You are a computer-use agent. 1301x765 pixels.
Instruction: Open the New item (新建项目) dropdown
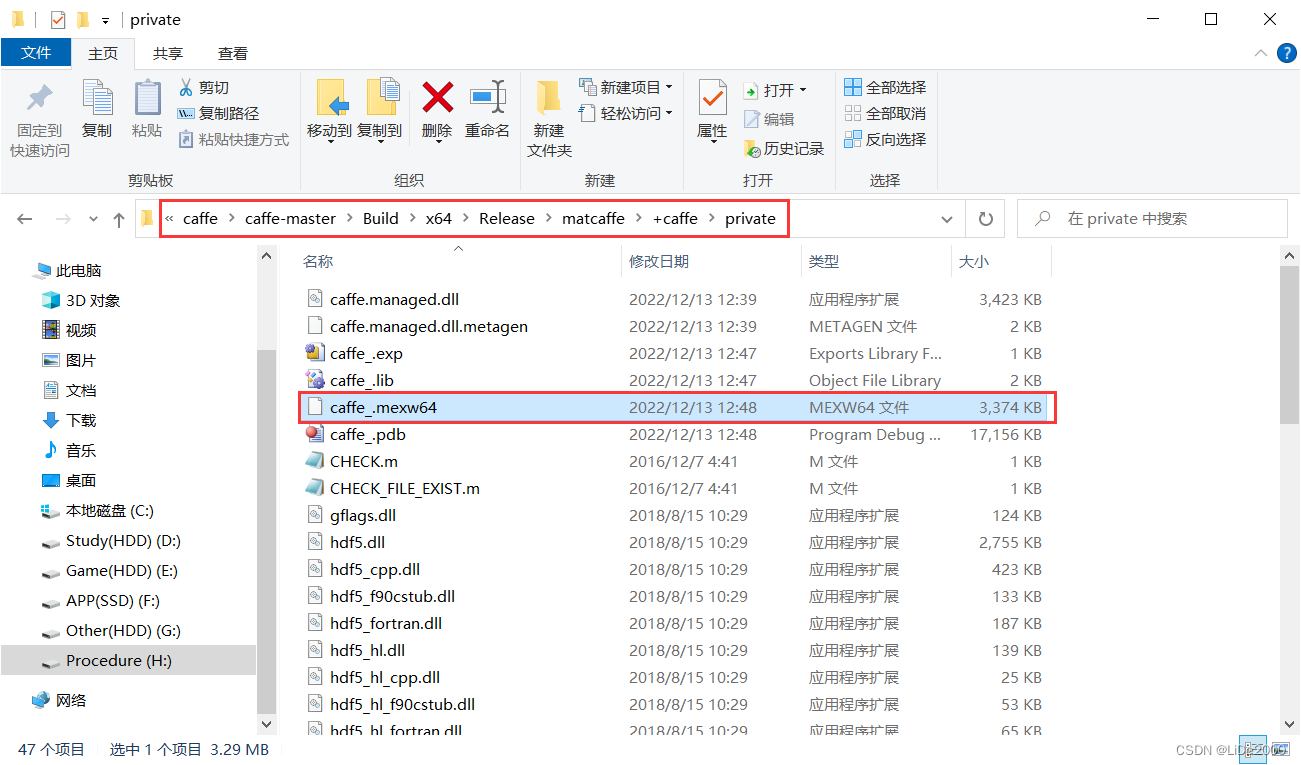click(626, 87)
